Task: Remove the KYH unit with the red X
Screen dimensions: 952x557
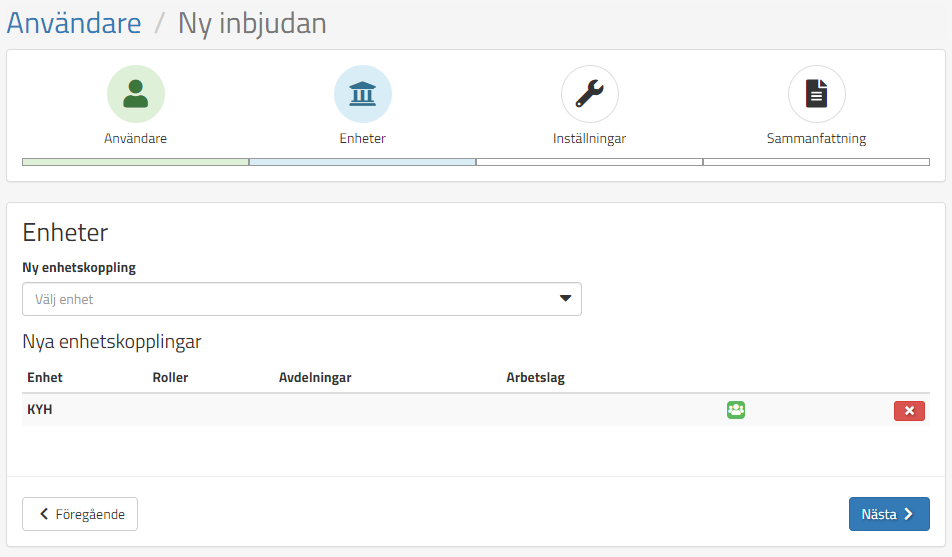Action: coord(909,410)
